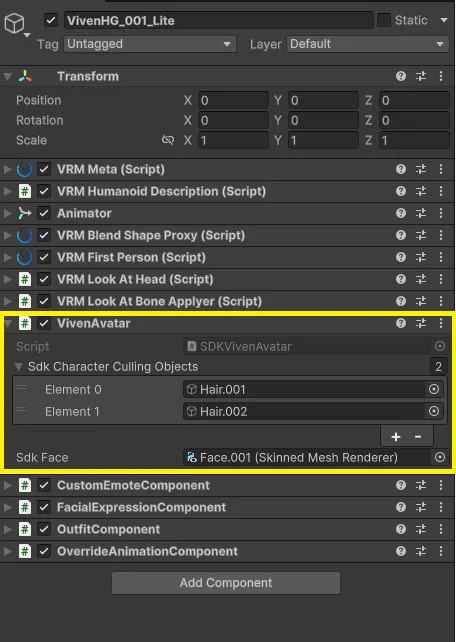The height and width of the screenshot is (642, 456).
Task: Open object picker for Hair.001 element
Action: [x=434, y=389]
